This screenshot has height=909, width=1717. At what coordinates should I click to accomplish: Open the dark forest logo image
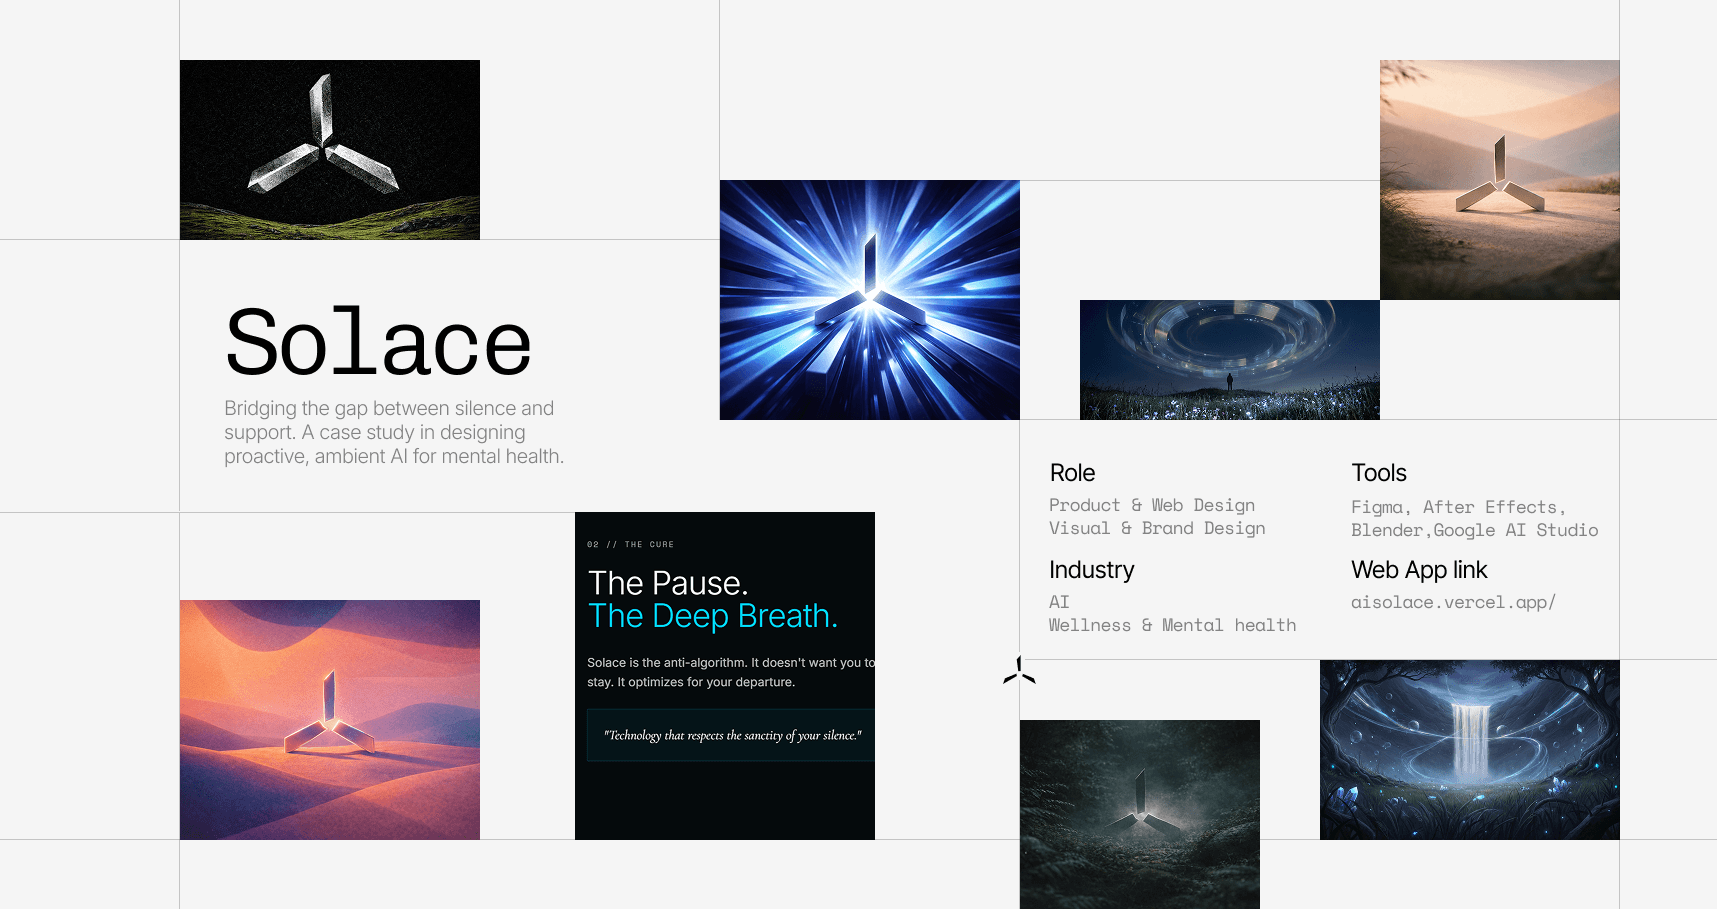(x=1140, y=814)
